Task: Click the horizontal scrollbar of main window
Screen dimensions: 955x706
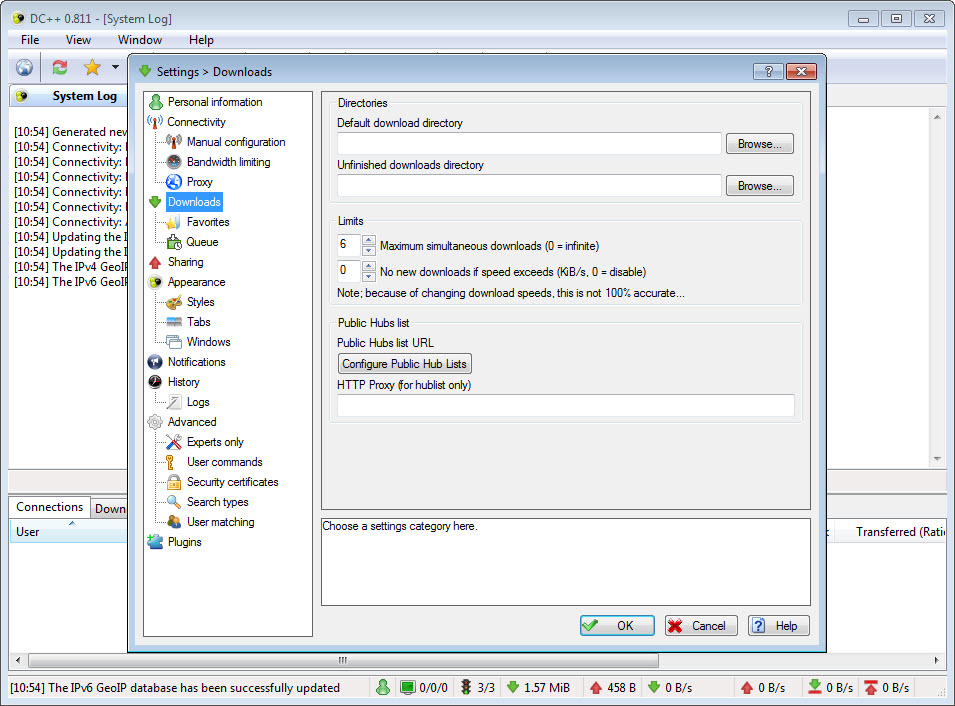Action: point(344,660)
